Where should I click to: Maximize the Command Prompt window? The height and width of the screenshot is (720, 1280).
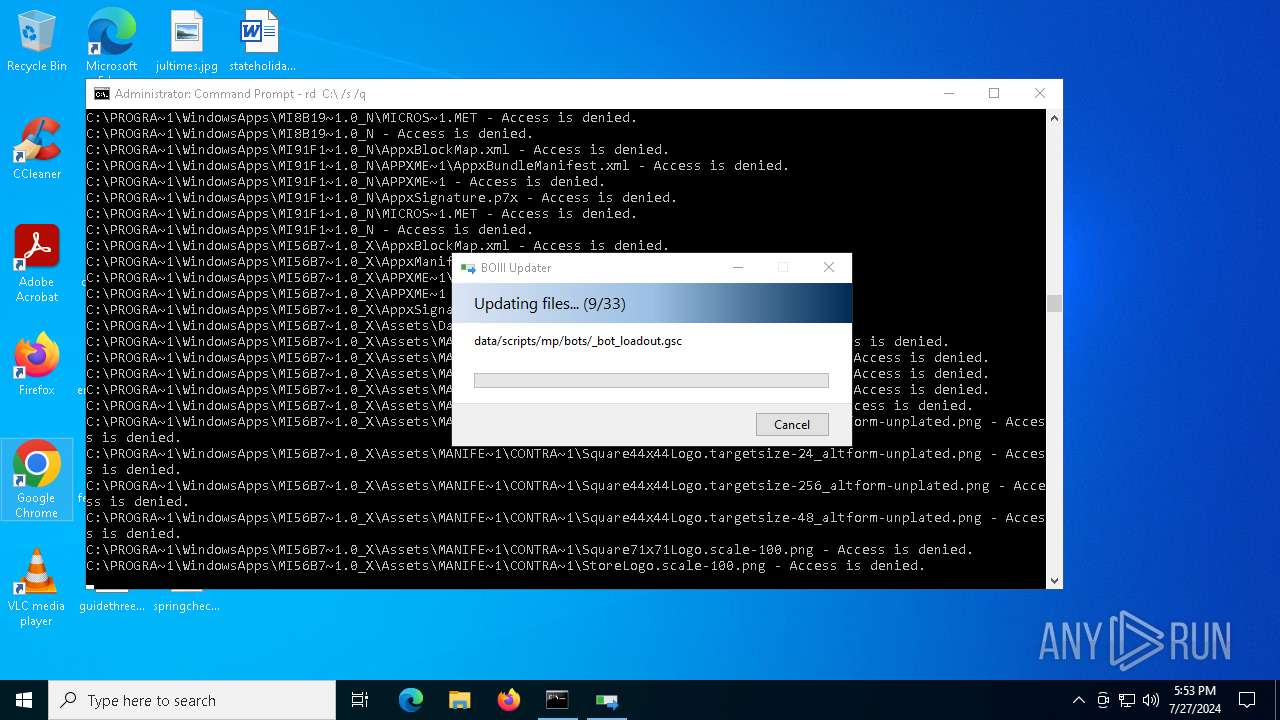(x=994, y=93)
